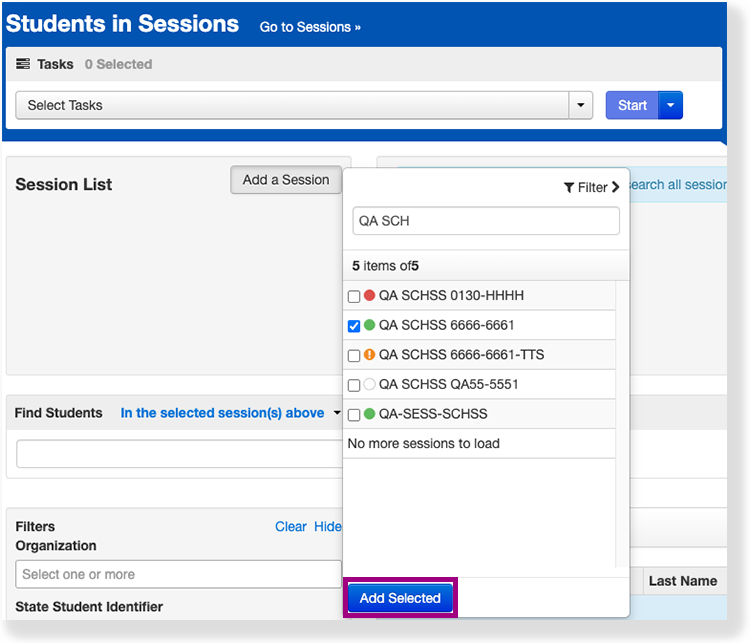The image size is (750, 643).
Task: Click orange warning icon for QA SCHSS 6666-6661-TTS
Action: coord(369,355)
